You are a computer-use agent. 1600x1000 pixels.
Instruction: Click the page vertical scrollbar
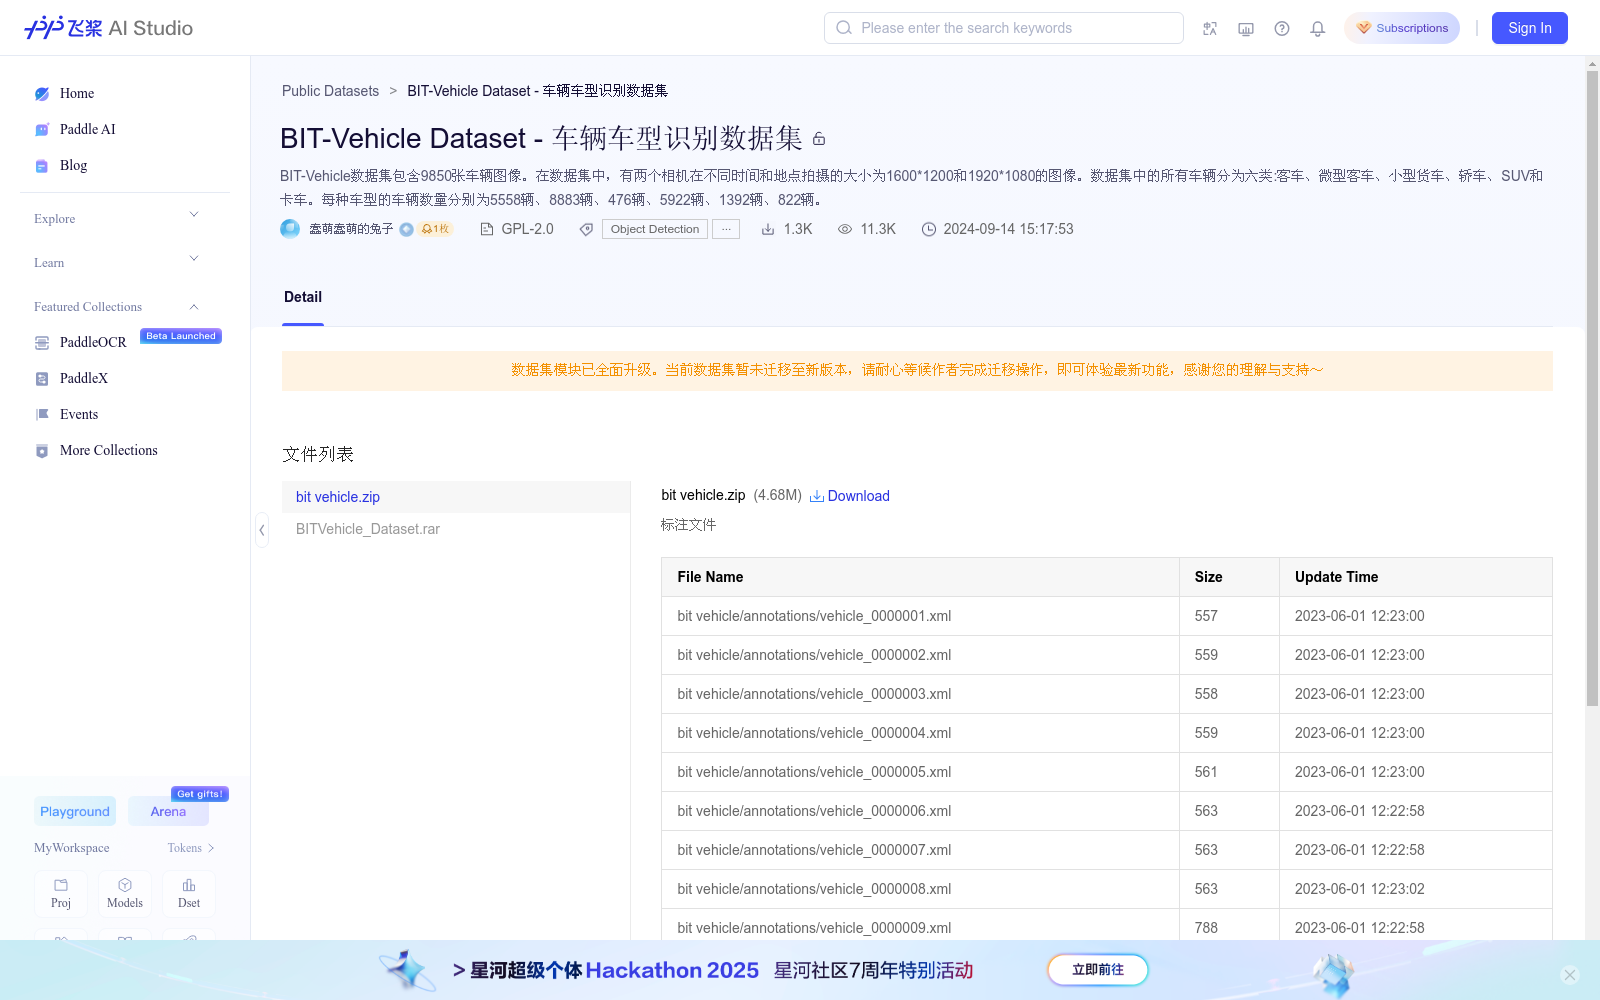pyautogui.click(x=1592, y=390)
